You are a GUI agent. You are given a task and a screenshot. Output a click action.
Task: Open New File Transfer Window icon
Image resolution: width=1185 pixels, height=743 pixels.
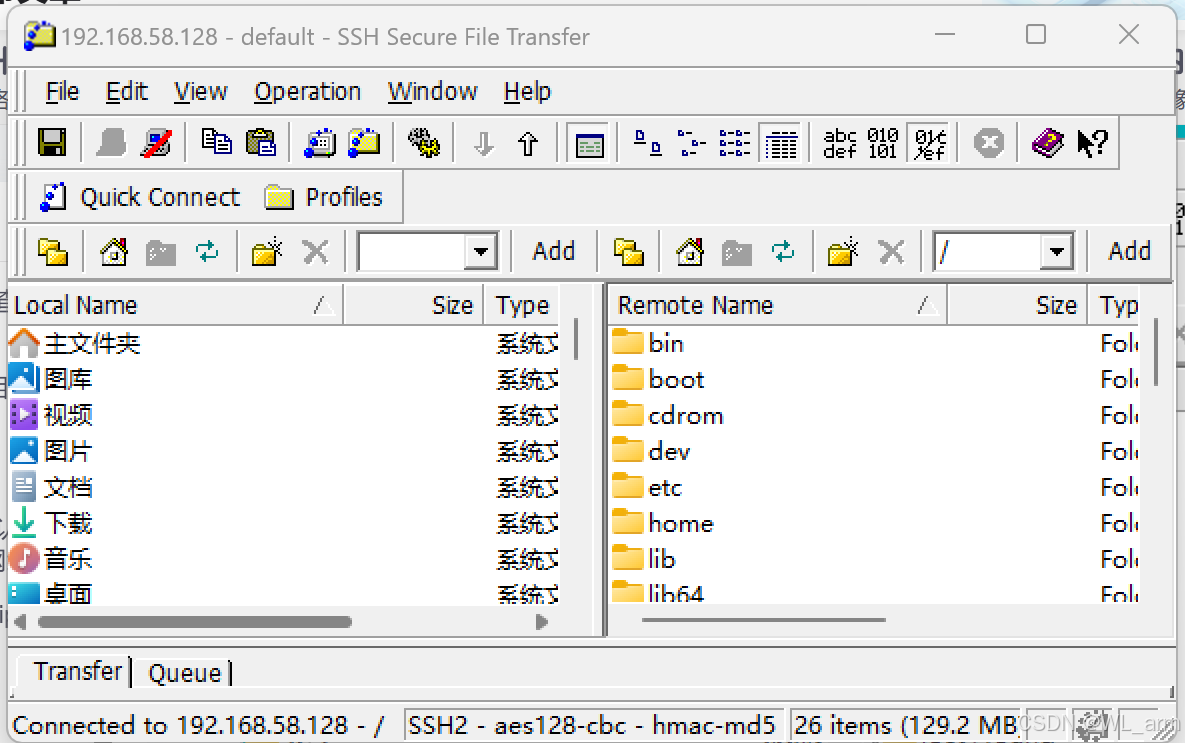coord(364,142)
